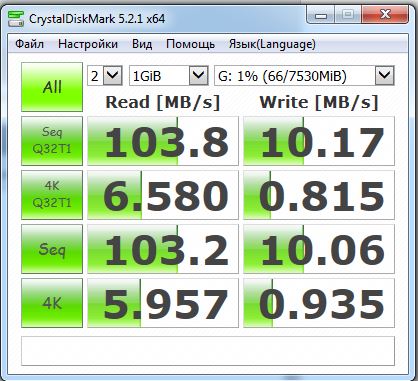418x381 pixels.
Task: Open the Язык(Language) menu
Action: point(272,44)
